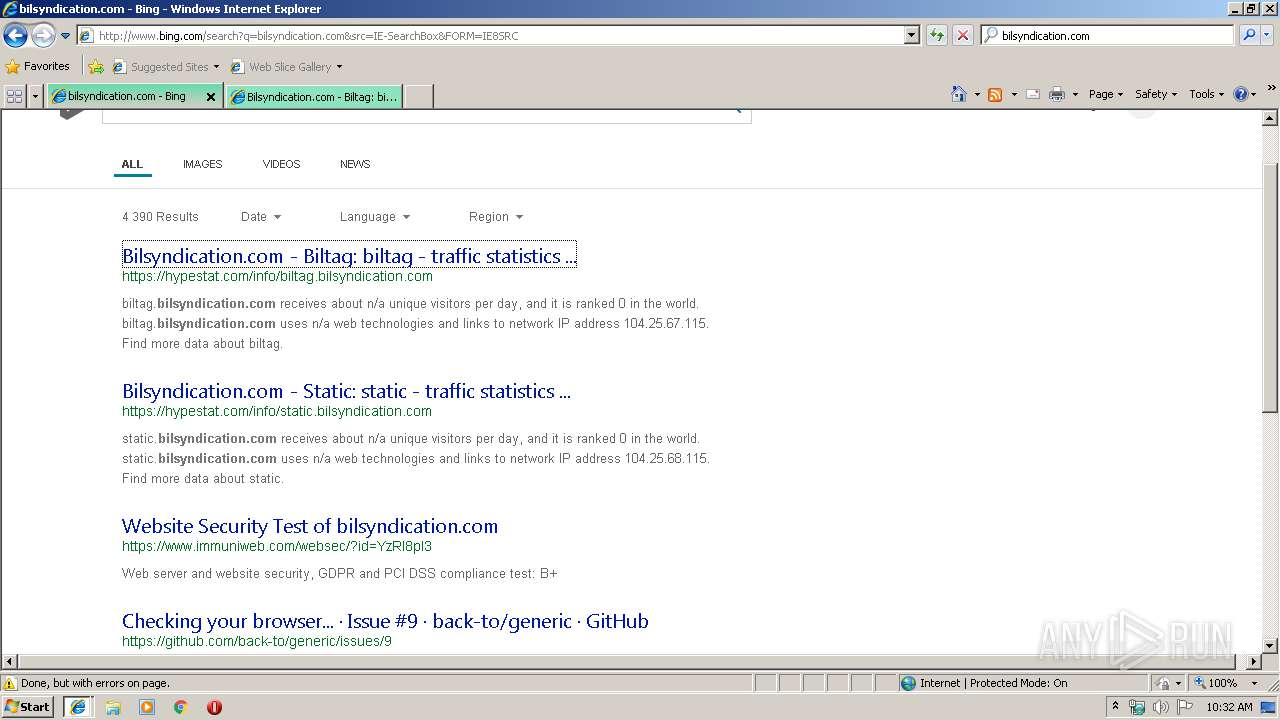1280x720 pixels.
Task: Open the Help question mark icon
Action: tap(1241, 94)
